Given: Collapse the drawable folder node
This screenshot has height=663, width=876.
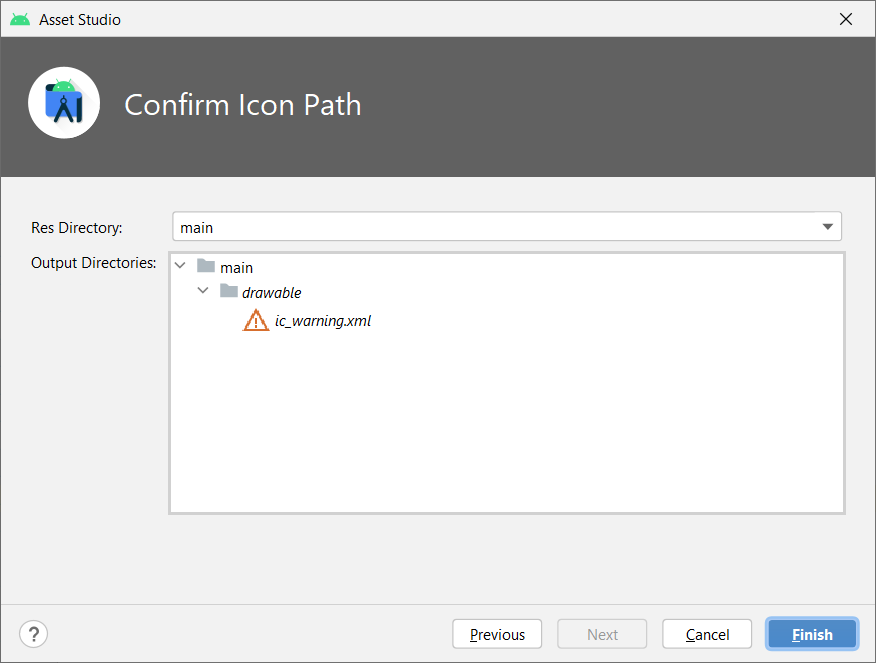Looking at the screenshot, I should click(203, 291).
